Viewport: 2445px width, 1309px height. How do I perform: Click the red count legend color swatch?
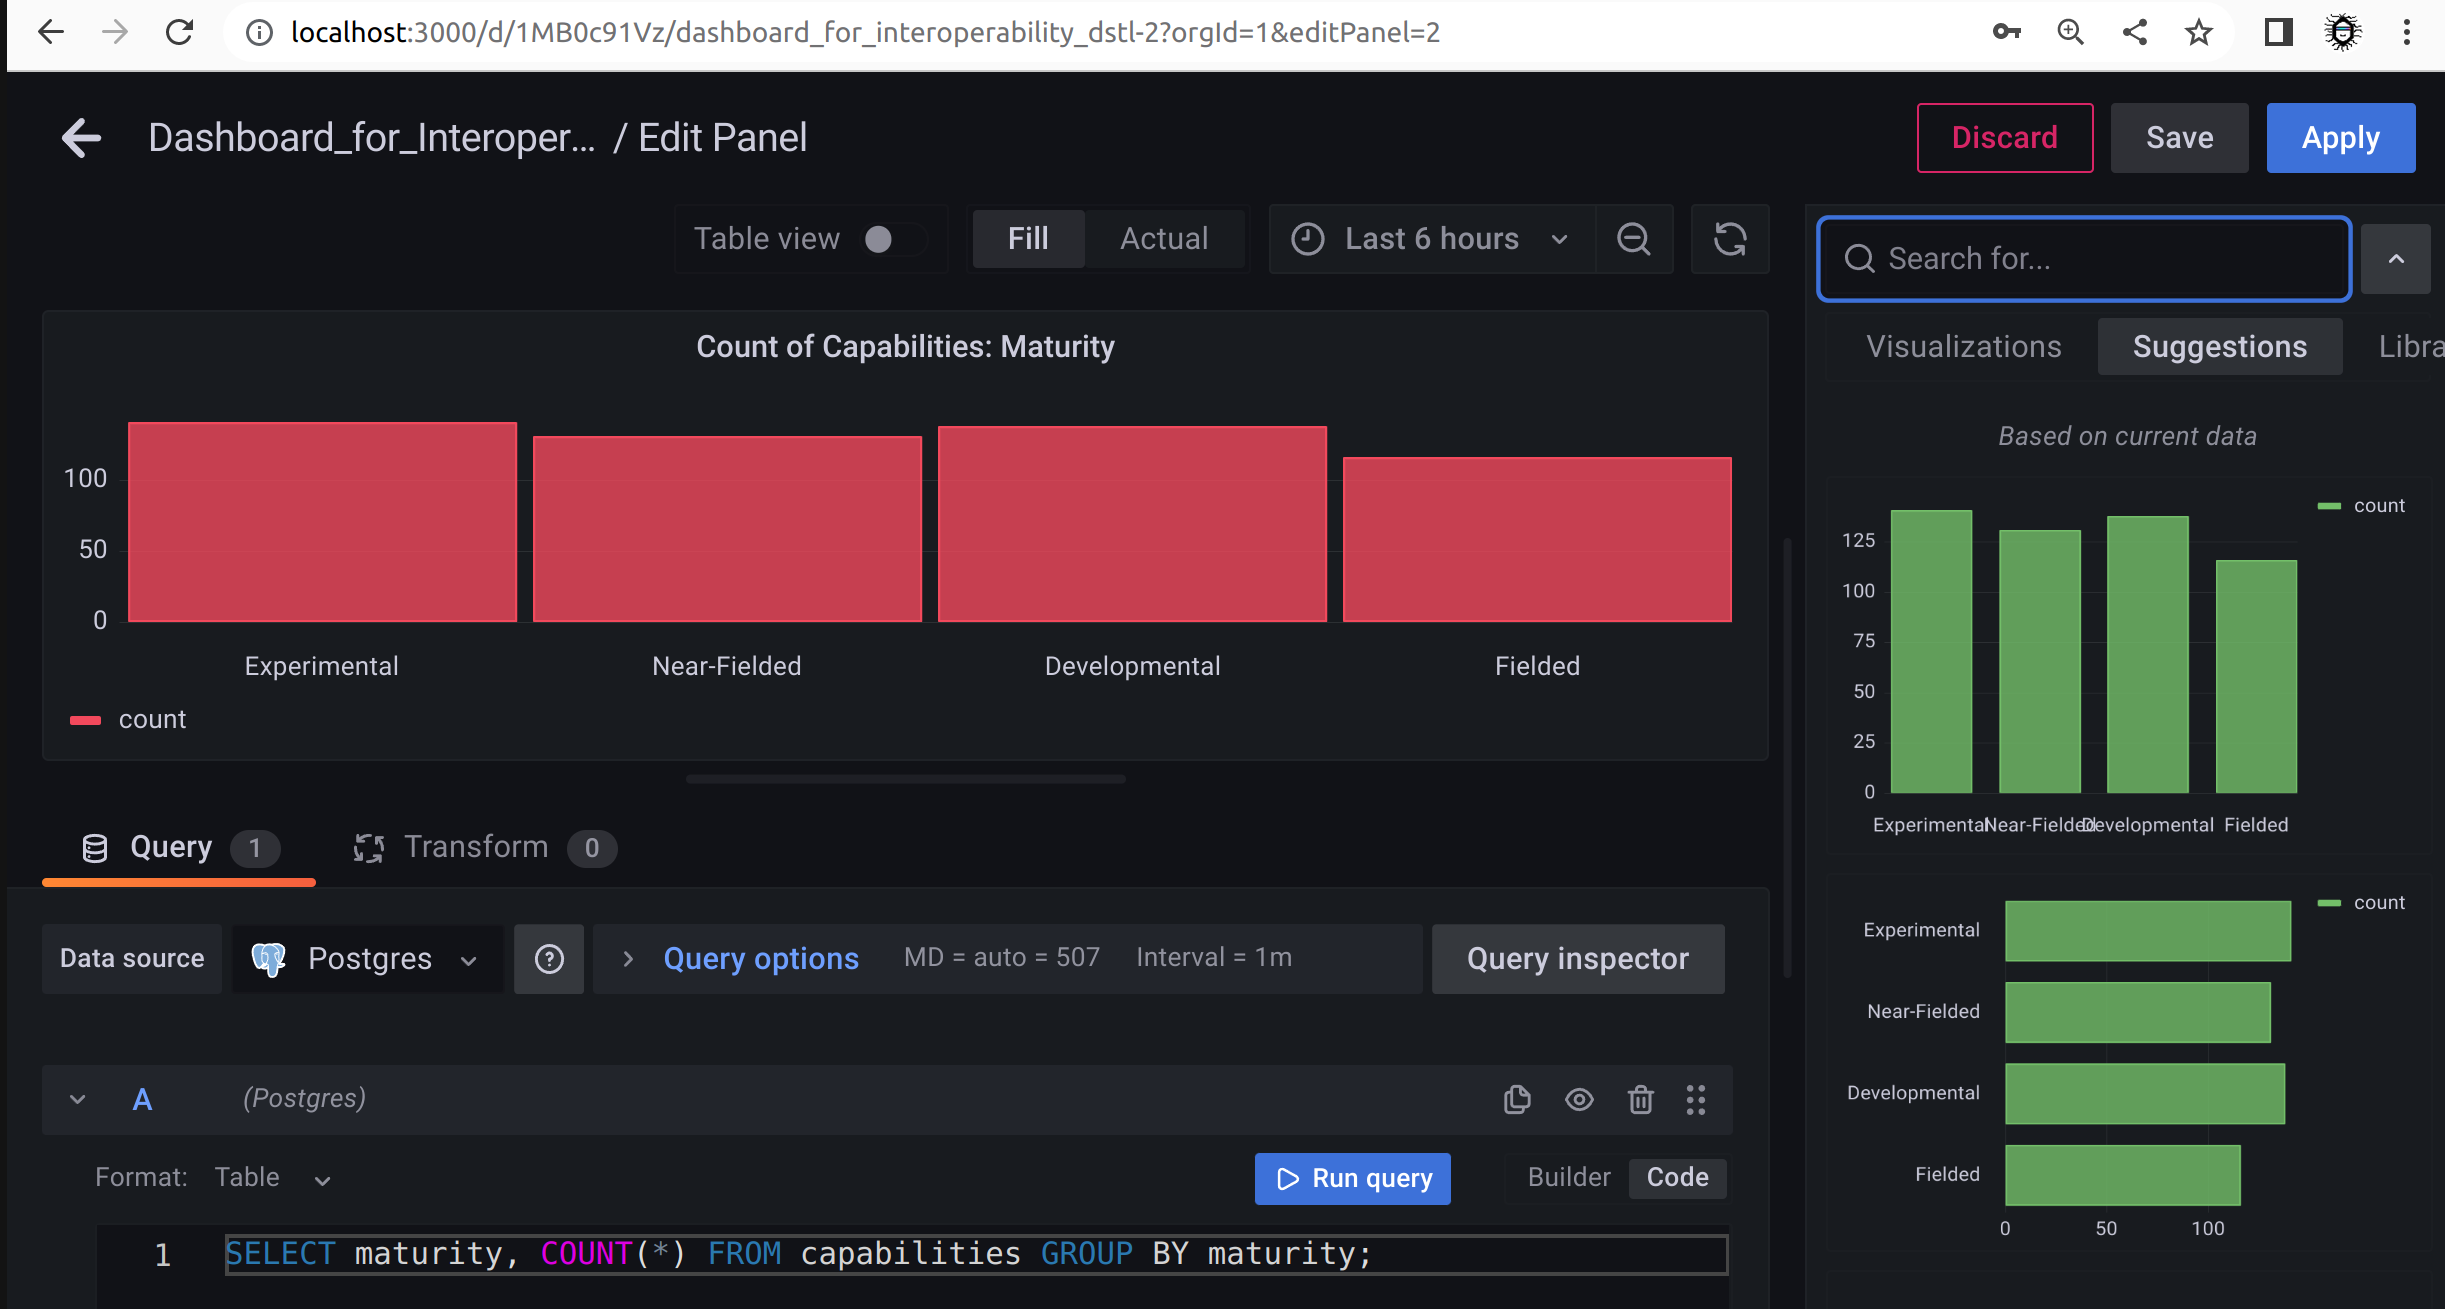coord(86,720)
